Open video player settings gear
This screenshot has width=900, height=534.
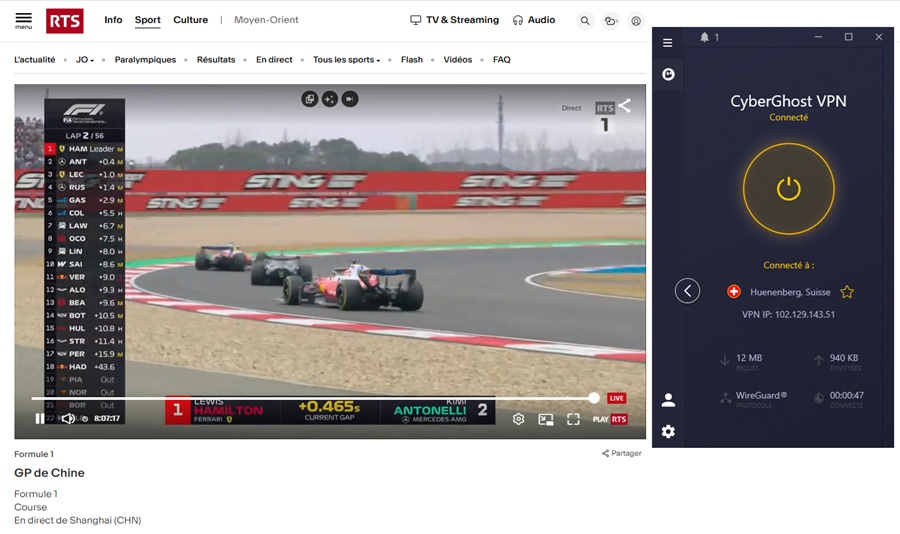tap(518, 419)
